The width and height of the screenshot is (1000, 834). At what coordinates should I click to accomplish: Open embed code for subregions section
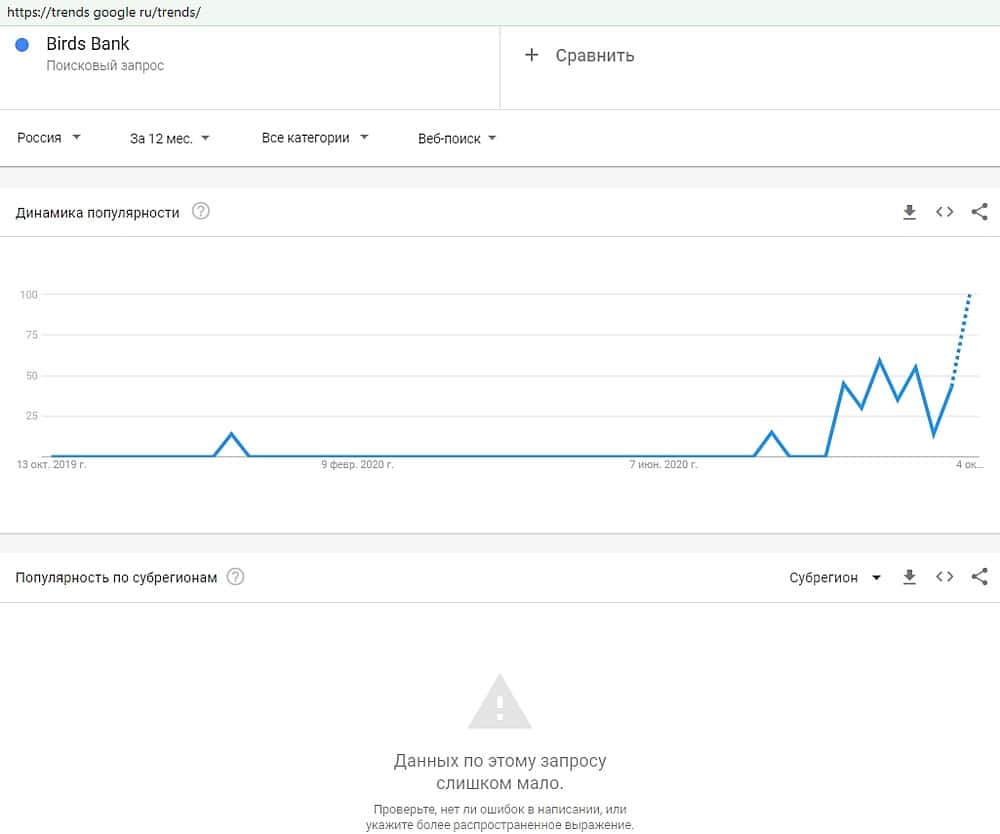(x=945, y=576)
